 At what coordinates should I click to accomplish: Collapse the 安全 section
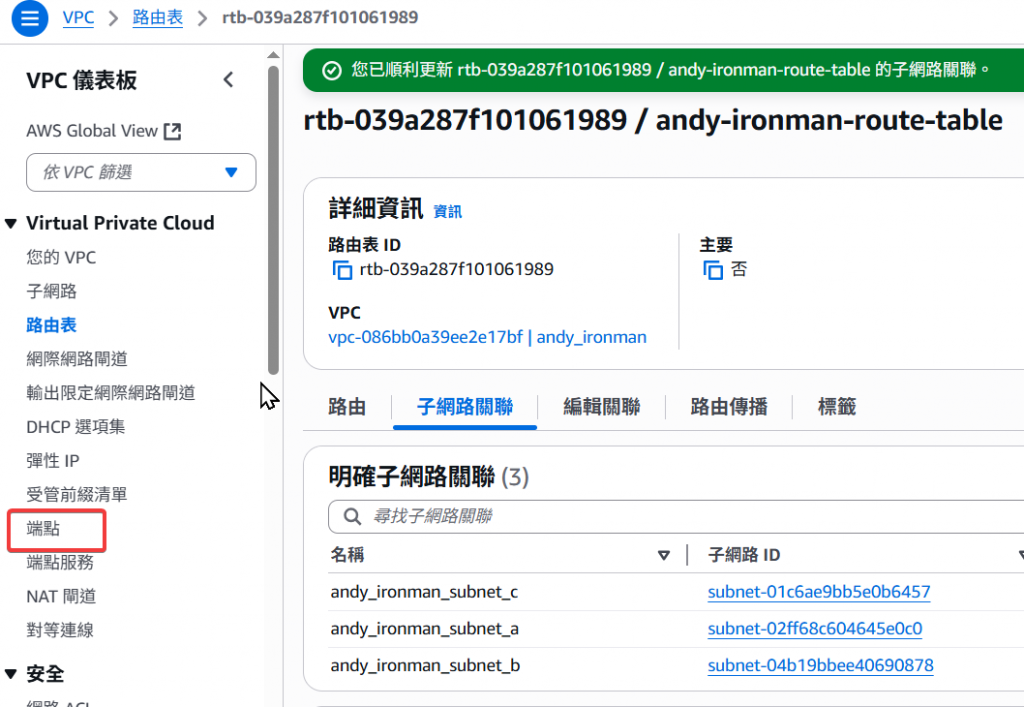pyautogui.click(x=10, y=674)
